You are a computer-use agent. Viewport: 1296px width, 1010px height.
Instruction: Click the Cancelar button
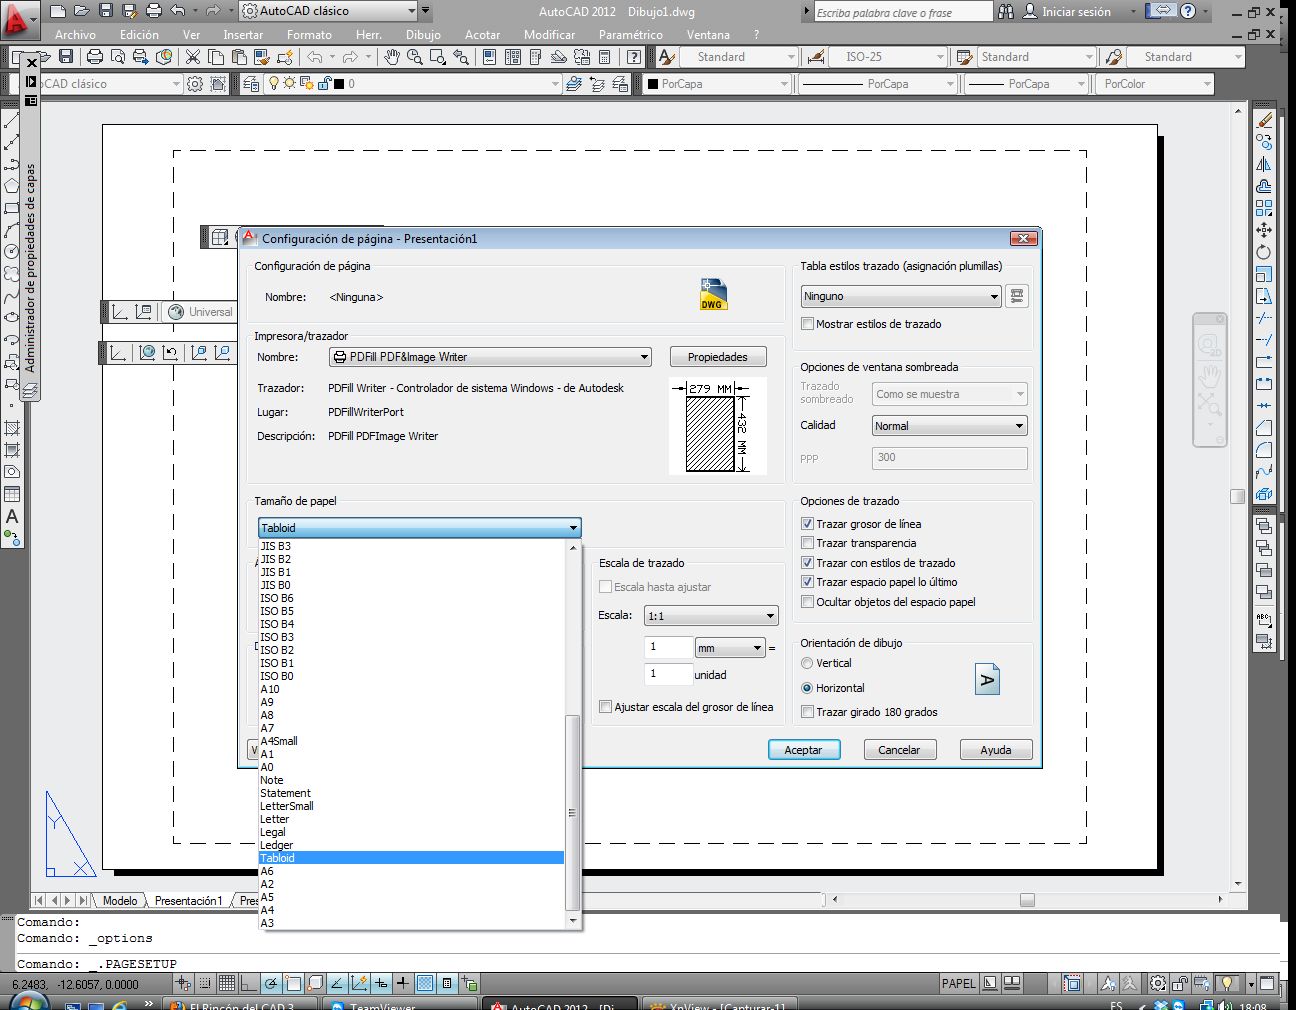tap(899, 750)
